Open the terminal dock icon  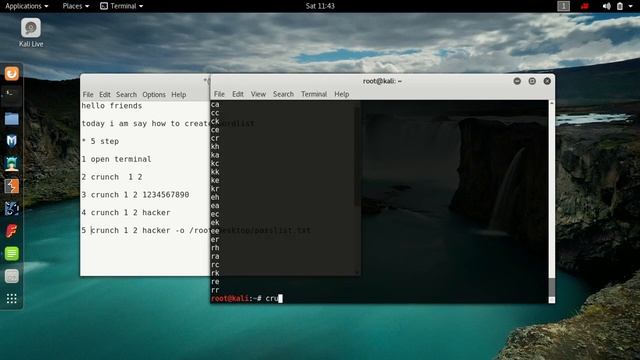[x=11, y=96]
